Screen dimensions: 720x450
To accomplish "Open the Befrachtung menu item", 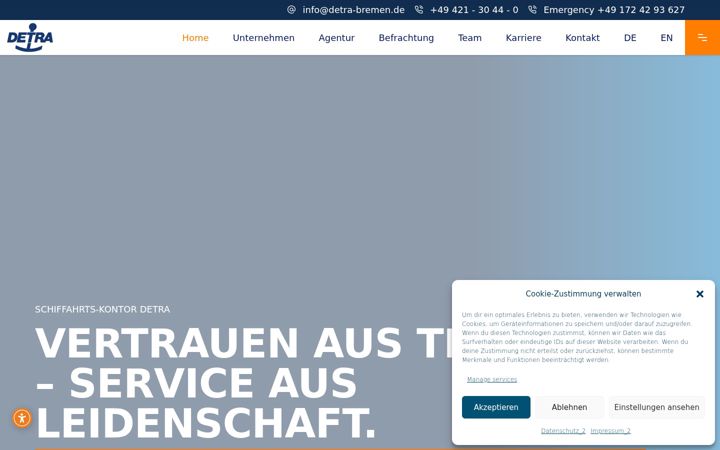I will (406, 38).
